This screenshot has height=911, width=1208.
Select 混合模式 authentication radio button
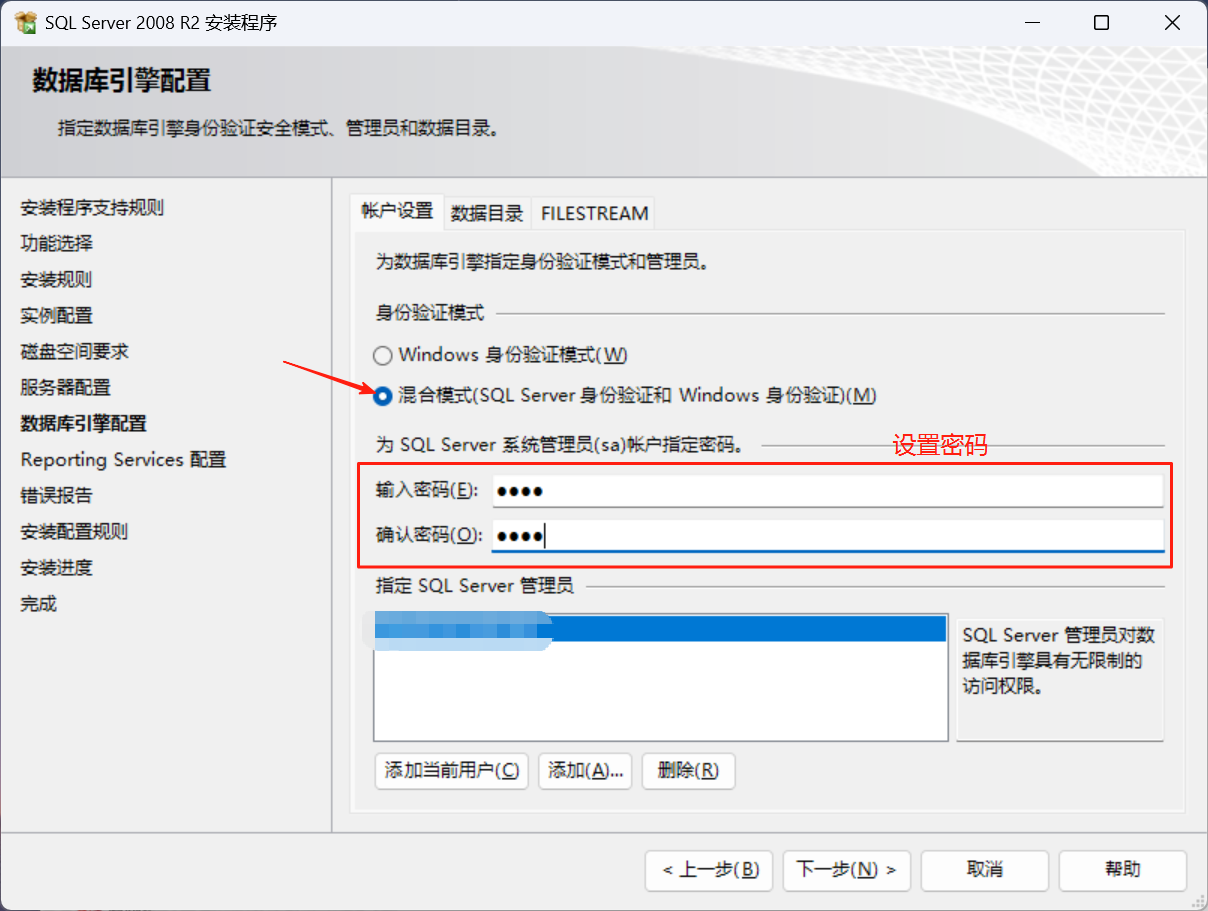382,396
